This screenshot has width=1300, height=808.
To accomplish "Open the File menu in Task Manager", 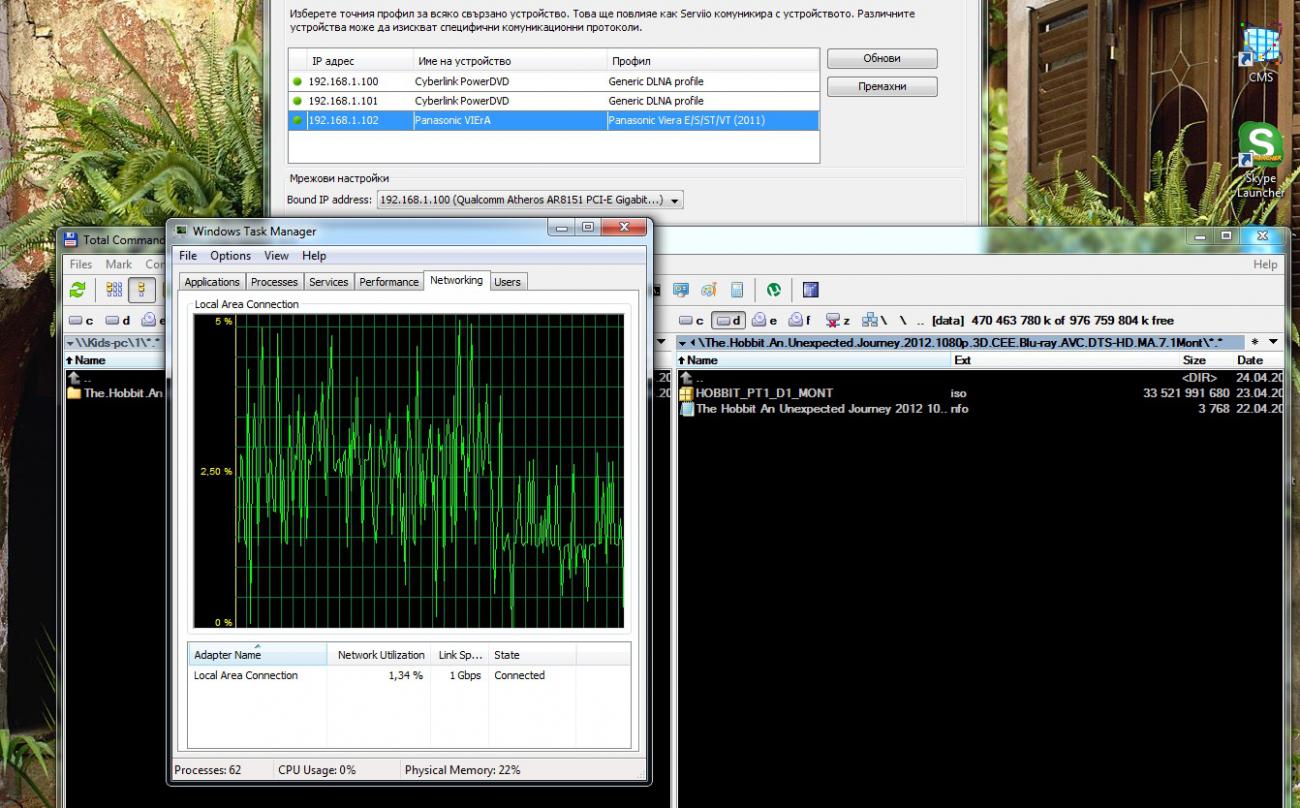I will coord(188,256).
